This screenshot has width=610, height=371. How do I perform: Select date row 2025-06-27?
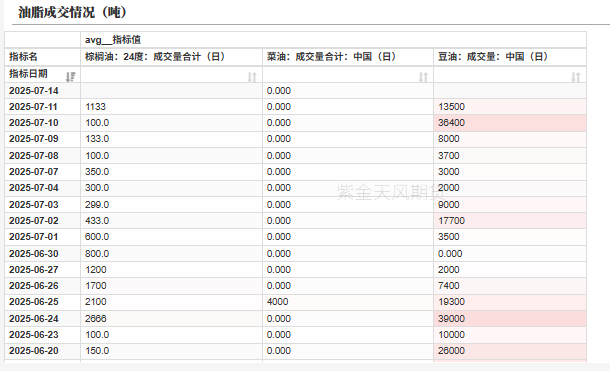(x=34, y=270)
